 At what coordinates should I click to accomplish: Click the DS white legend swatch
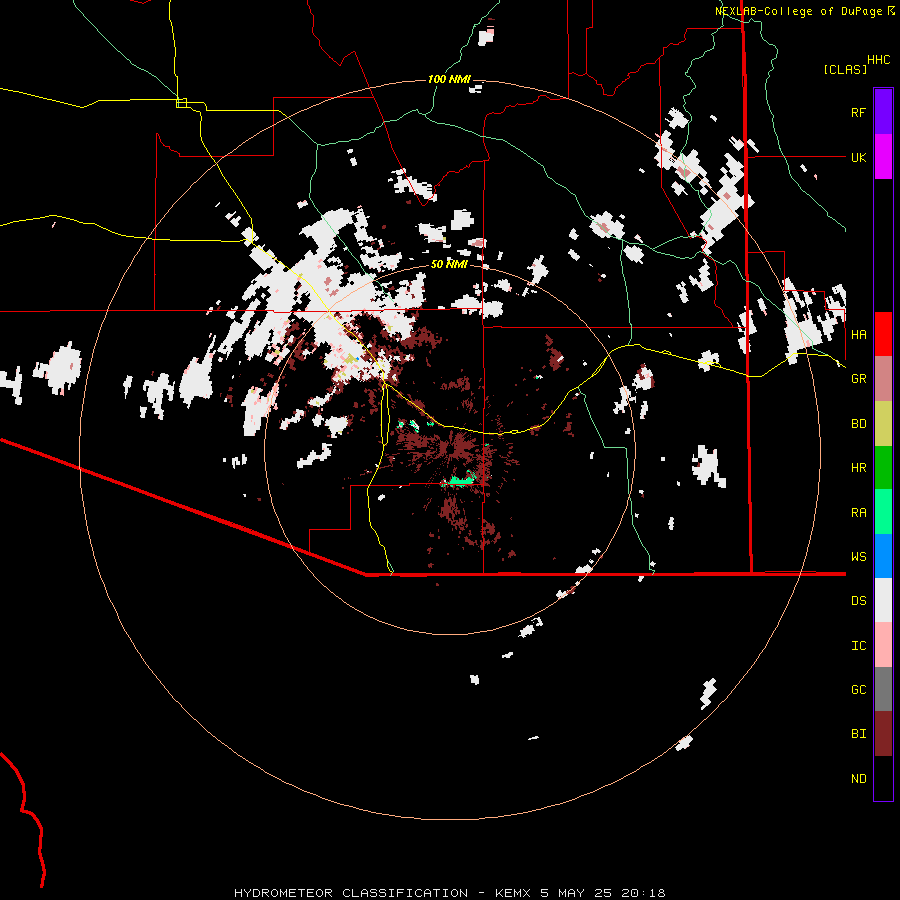[883, 600]
